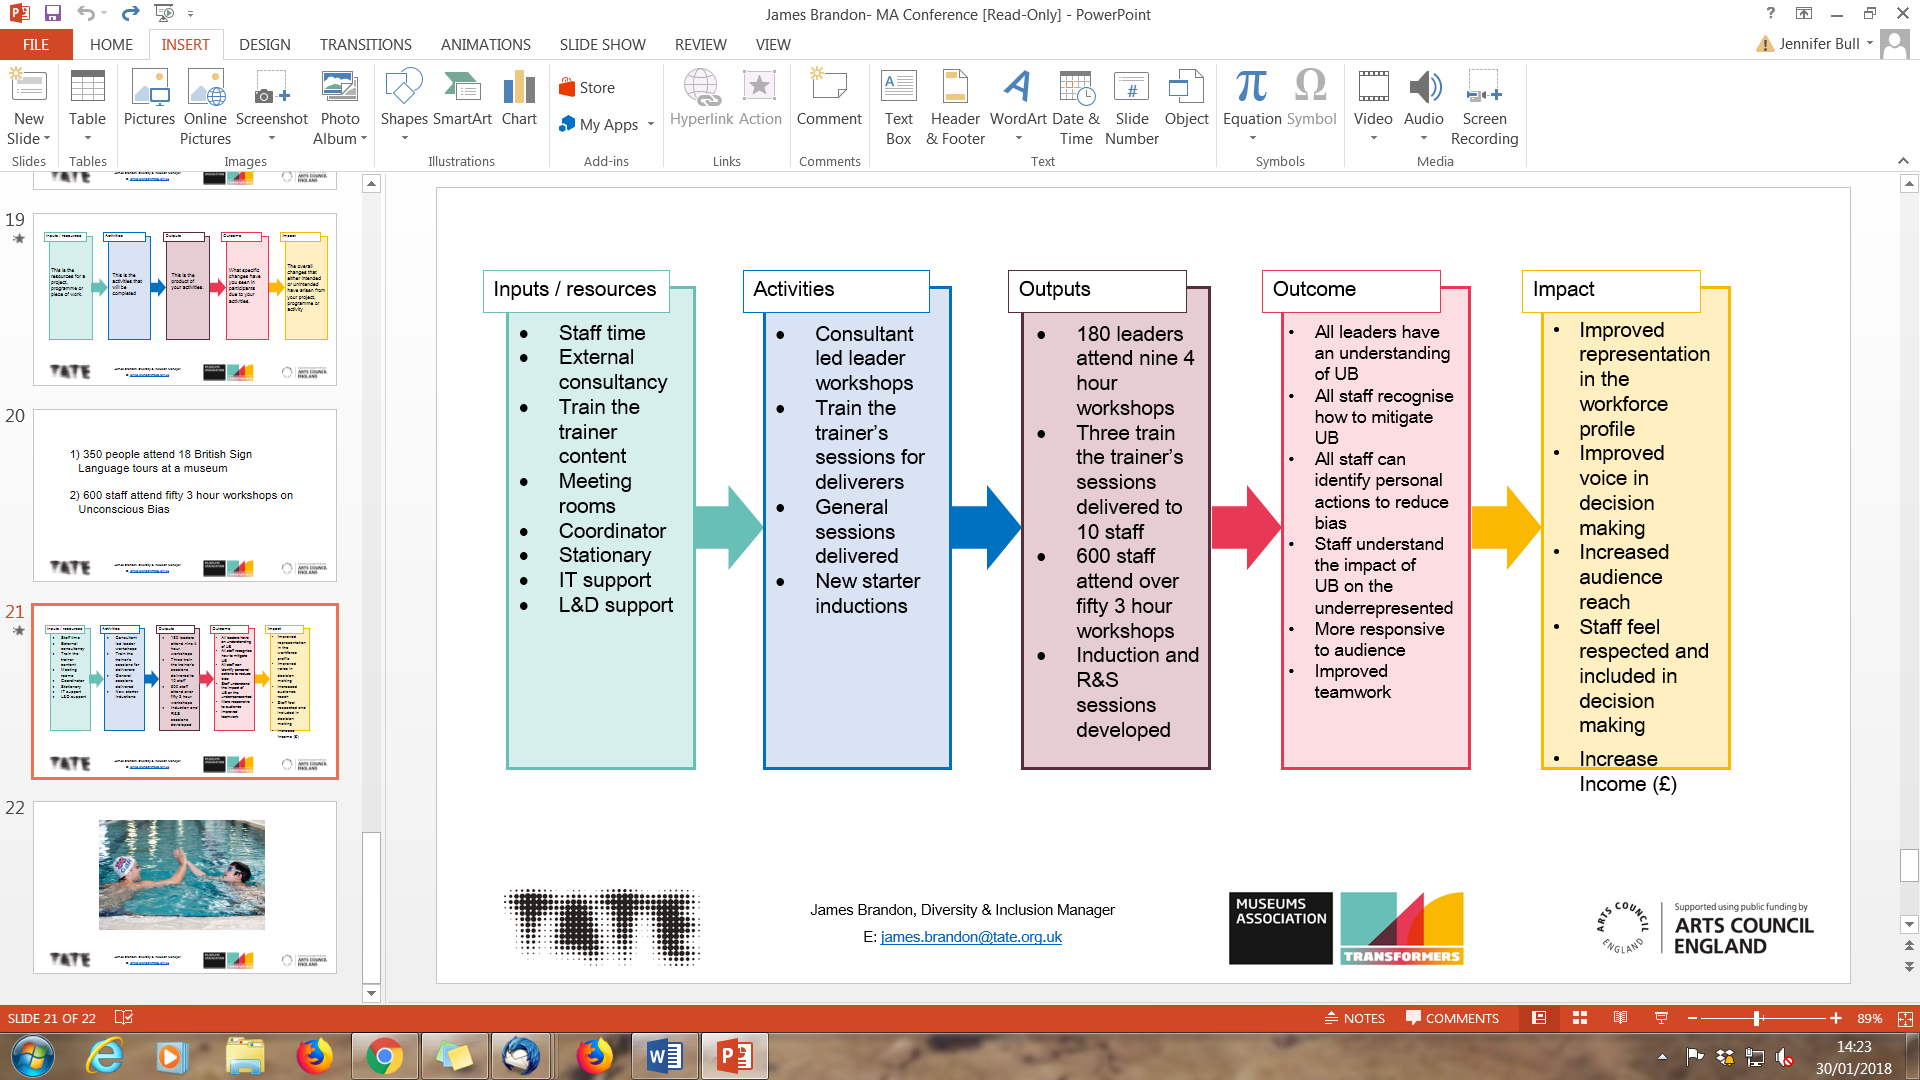Open the FILE tab
Image resolution: width=1920 pixels, height=1080 pixels.
click(x=36, y=44)
